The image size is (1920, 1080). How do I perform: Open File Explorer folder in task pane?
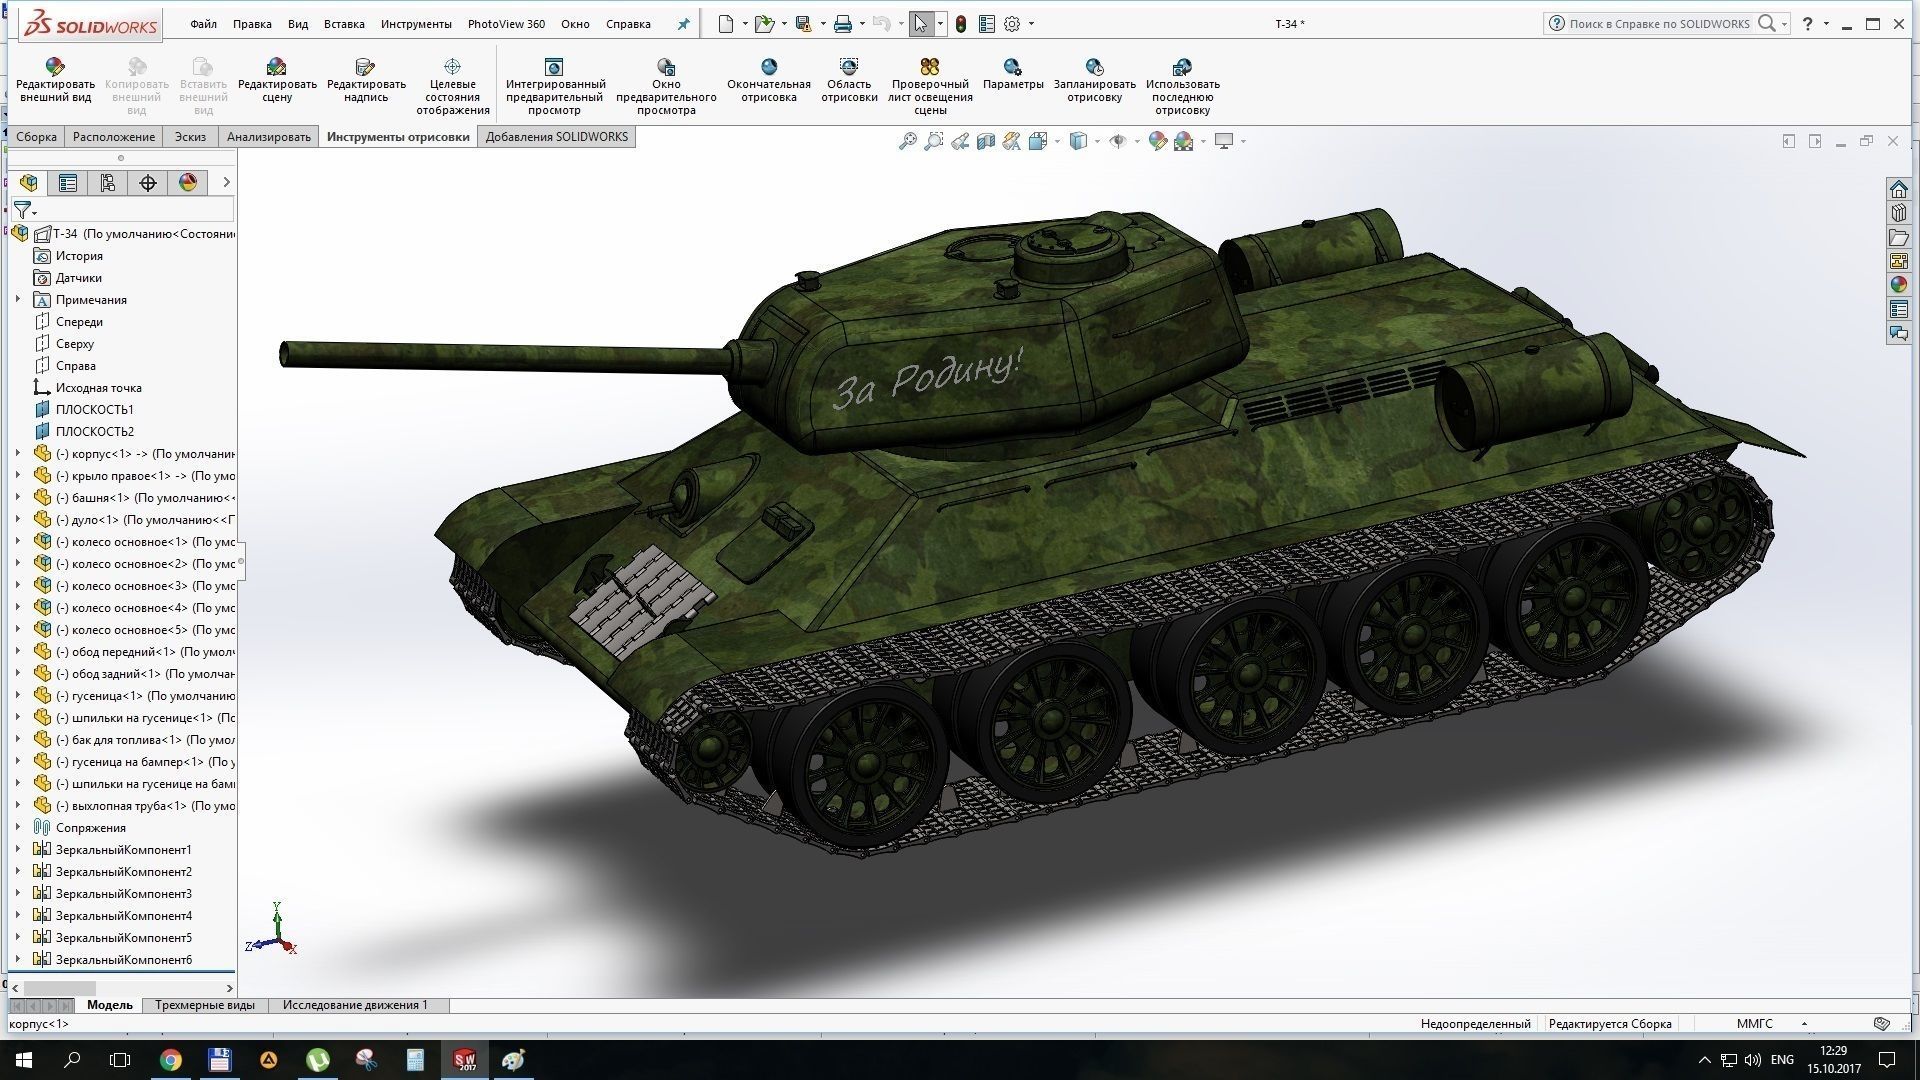[x=1898, y=237]
